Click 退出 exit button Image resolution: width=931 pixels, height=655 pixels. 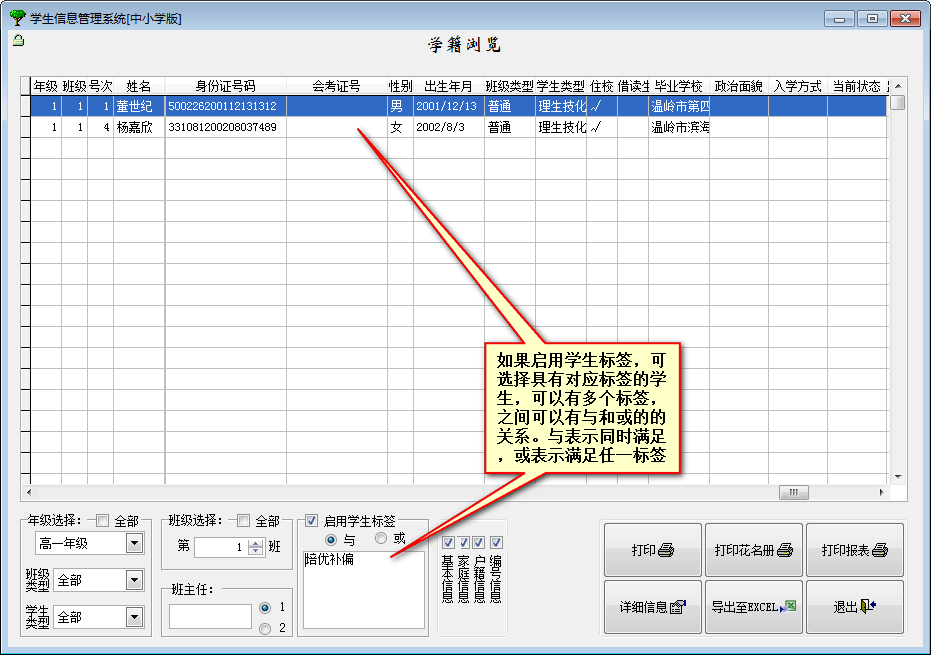point(854,607)
